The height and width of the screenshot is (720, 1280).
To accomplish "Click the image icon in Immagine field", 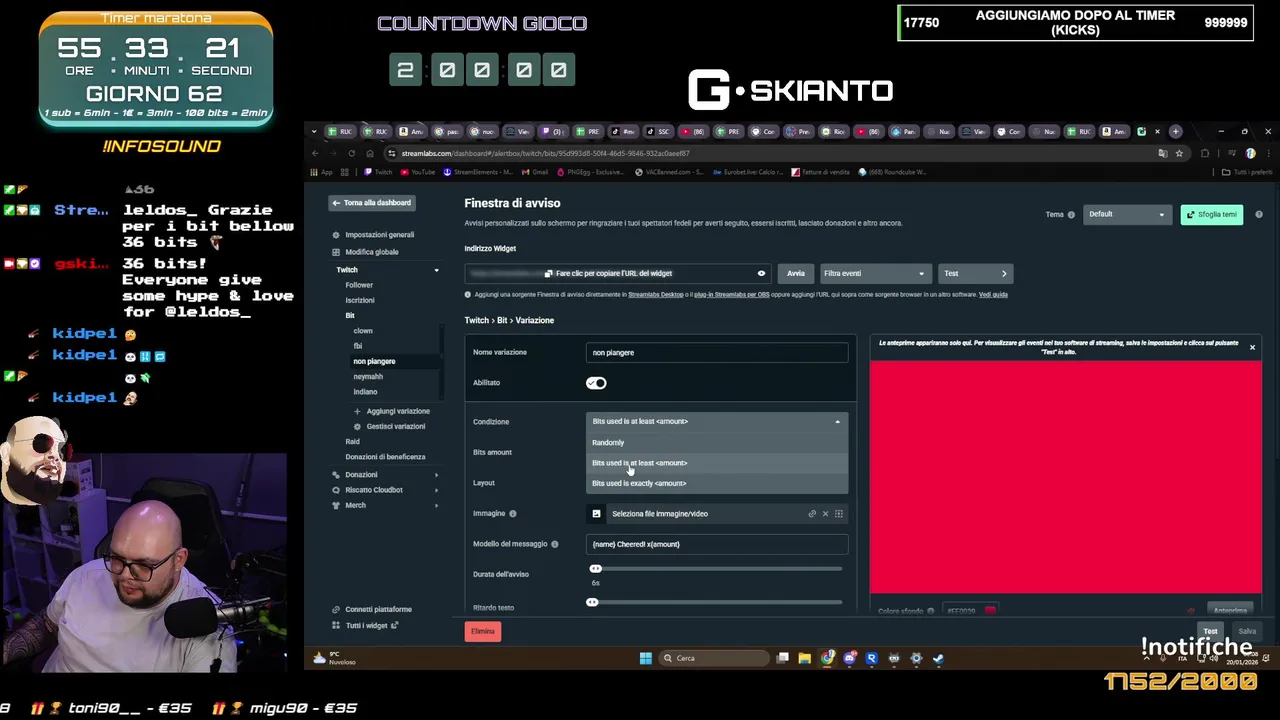I will (x=596, y=514).
